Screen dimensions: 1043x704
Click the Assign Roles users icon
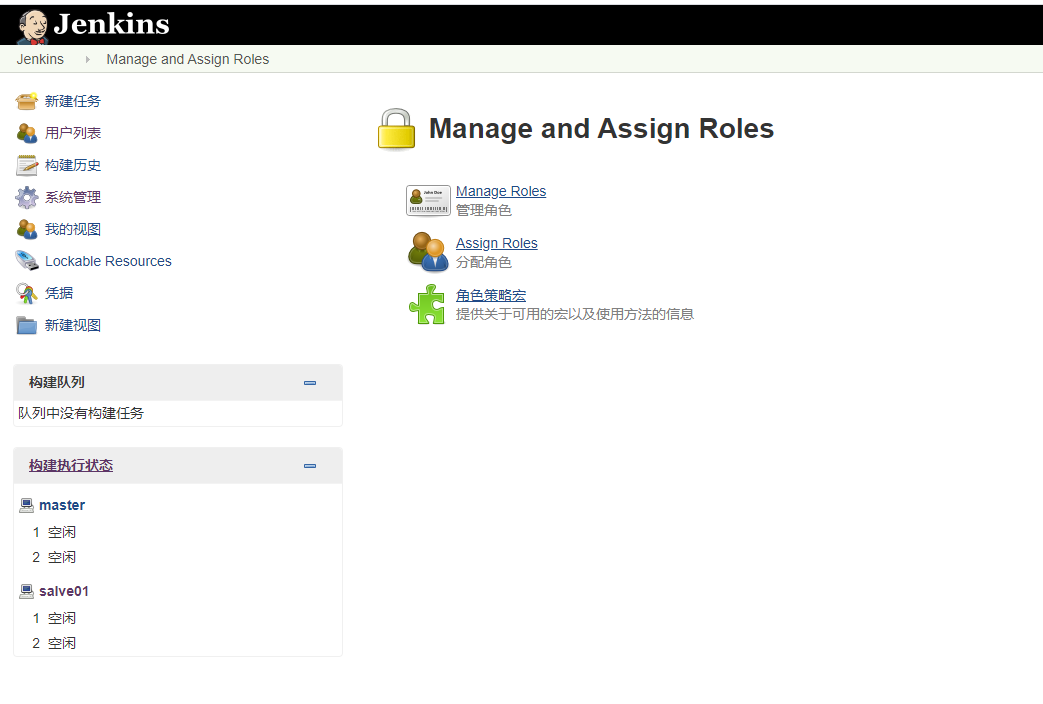428,252
